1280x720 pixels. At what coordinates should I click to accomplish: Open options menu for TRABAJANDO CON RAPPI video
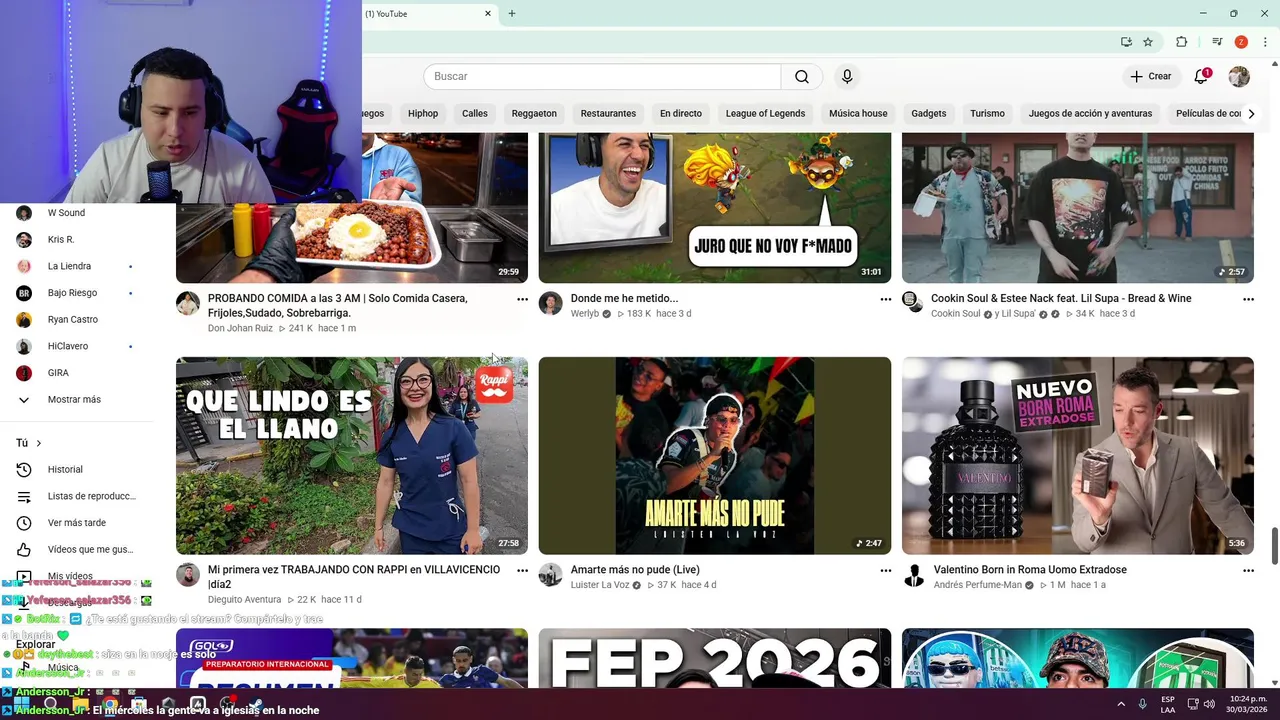click(x=522, y=570)
